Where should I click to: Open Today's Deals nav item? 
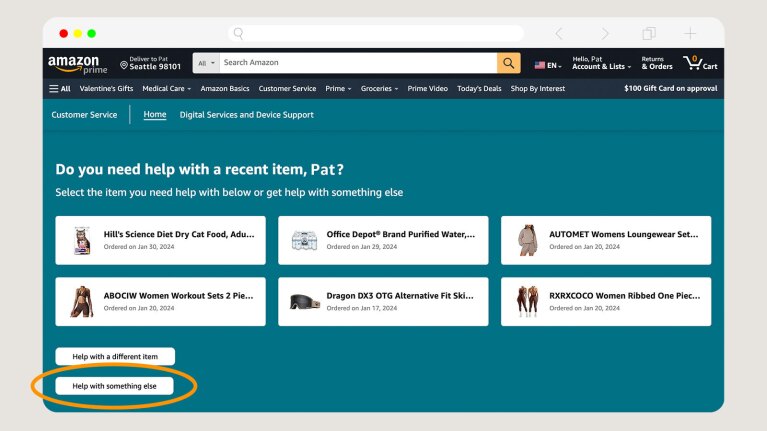[x=479, y=89]
